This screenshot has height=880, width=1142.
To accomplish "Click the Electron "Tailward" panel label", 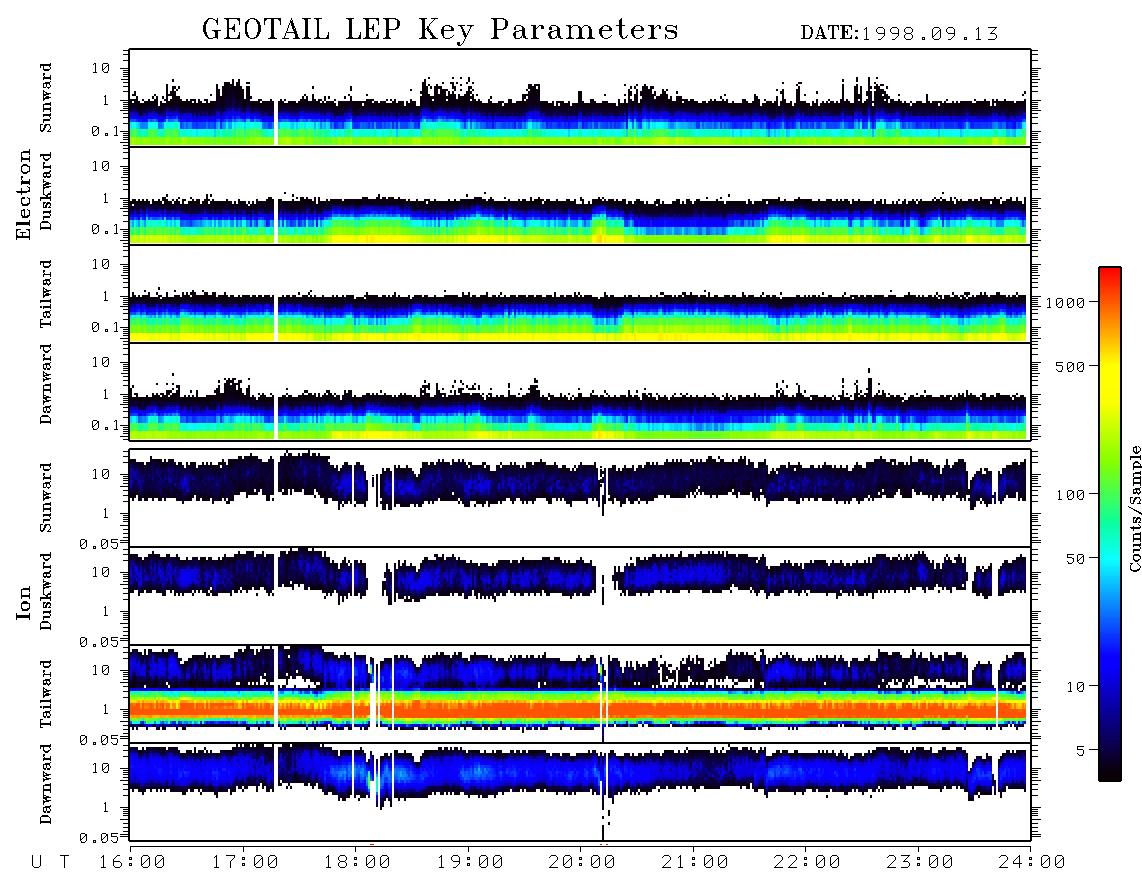I will pyautogui.click(x=46, y=294).
